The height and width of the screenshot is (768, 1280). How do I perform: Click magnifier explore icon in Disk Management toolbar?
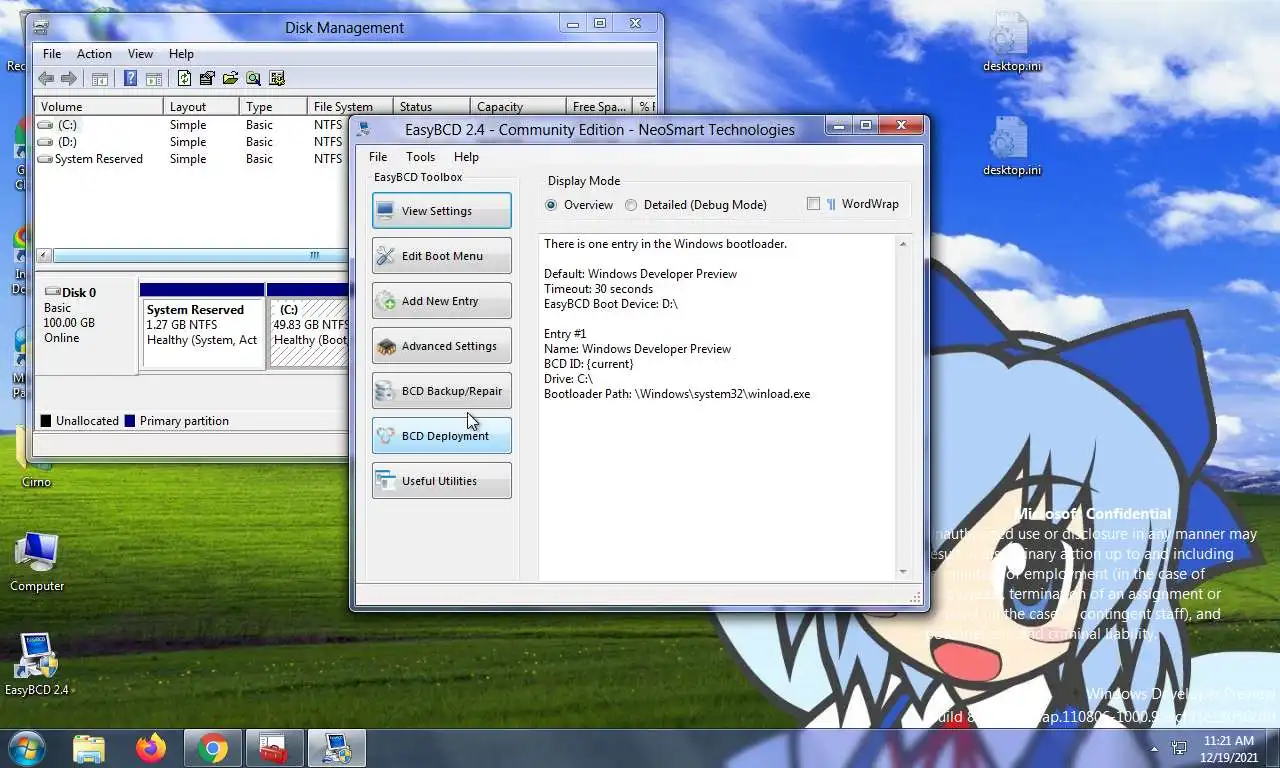coord(254,79)
